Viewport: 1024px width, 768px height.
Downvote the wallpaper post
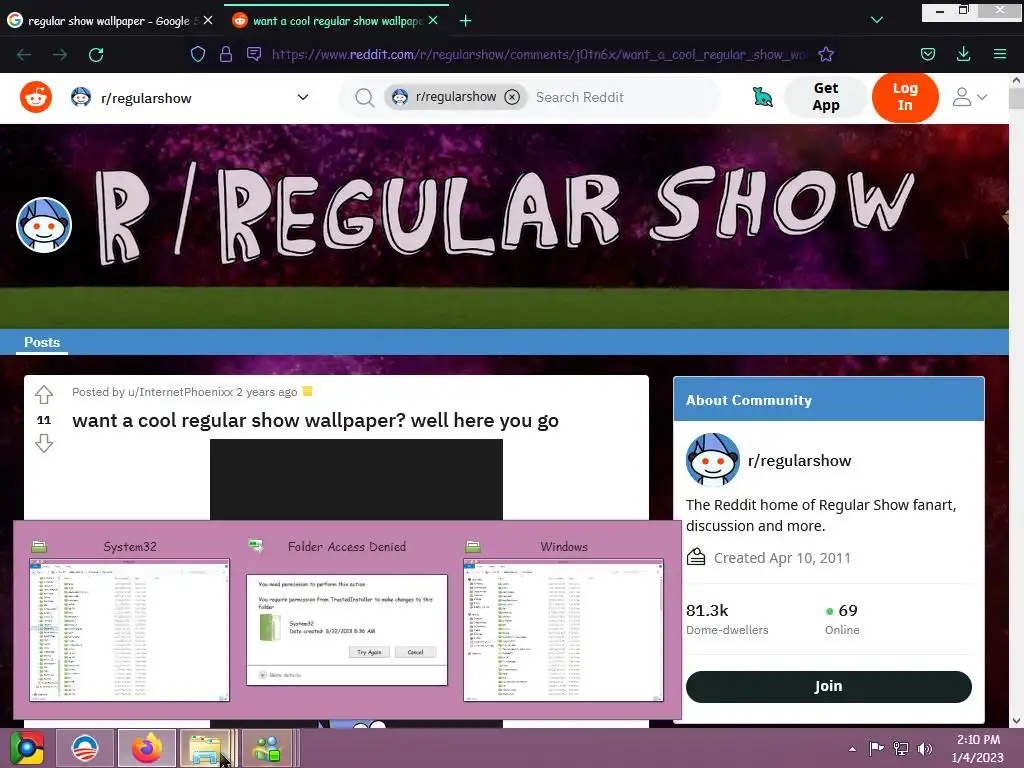44,444
